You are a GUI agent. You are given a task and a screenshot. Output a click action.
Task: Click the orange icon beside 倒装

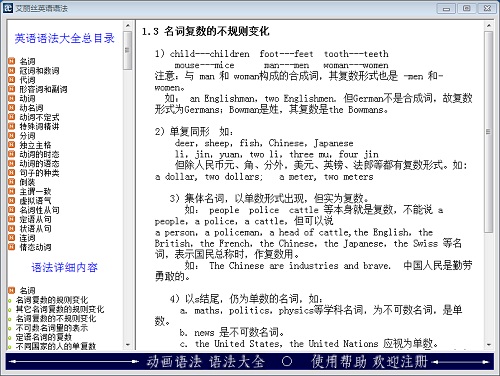point(12,182)
